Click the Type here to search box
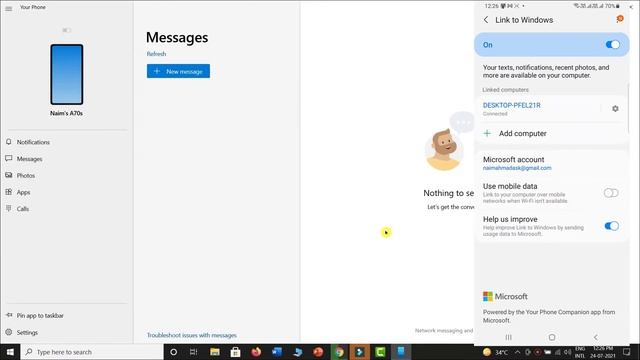 pos(92,352)
